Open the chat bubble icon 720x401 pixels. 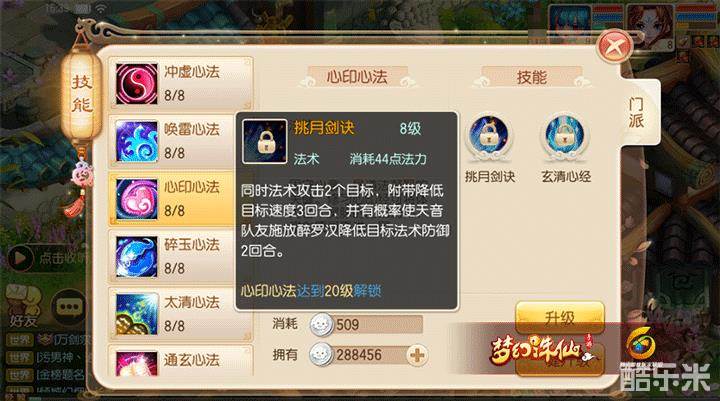pos(69,306)
